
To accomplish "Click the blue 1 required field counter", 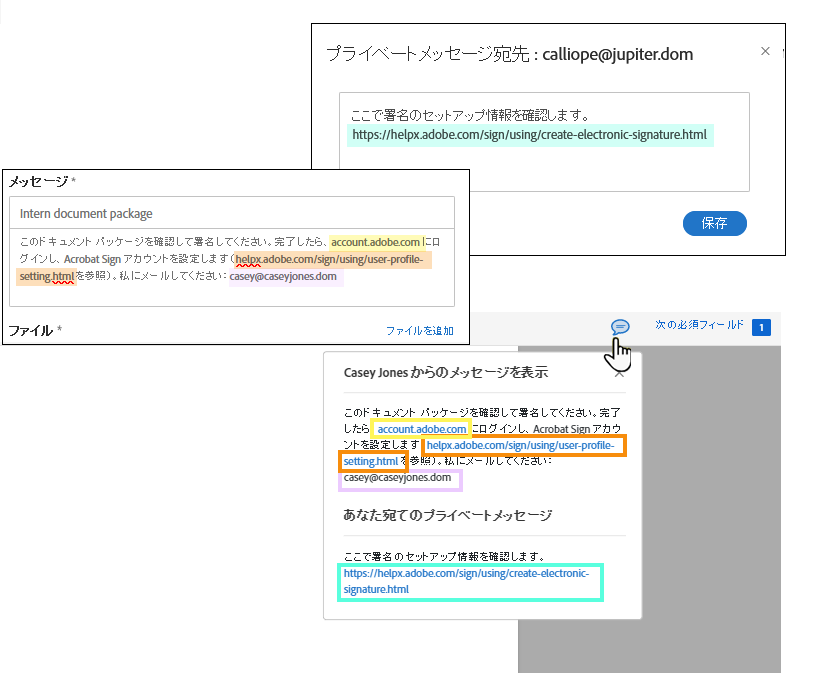I will (x=761, y=327).
